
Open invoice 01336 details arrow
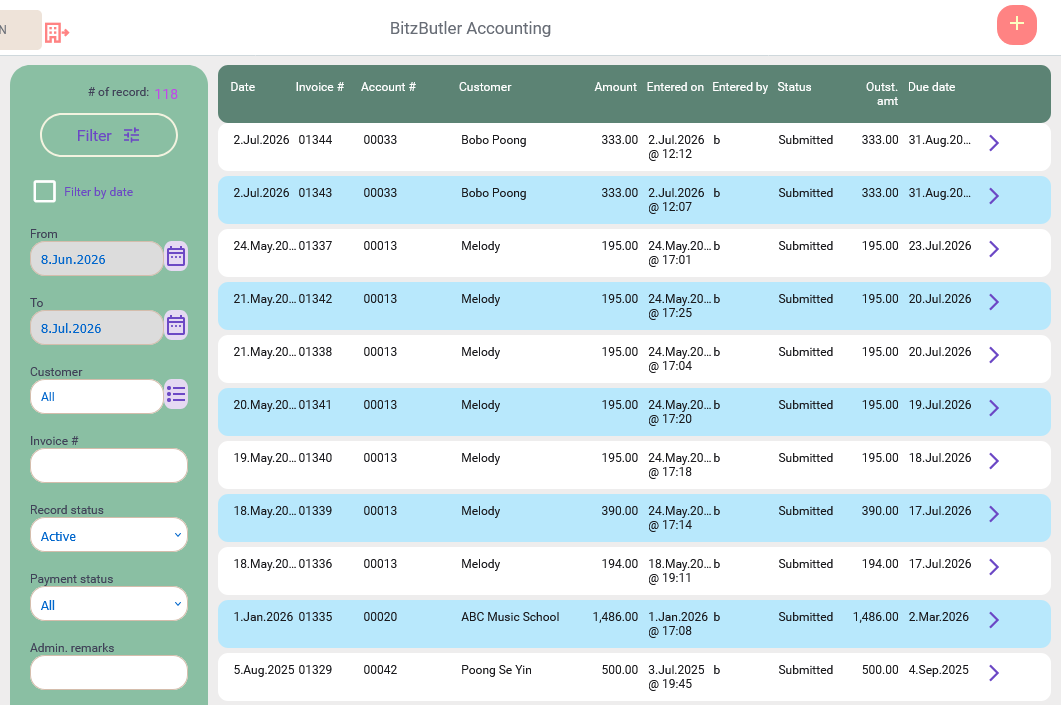tap(993, 567)
